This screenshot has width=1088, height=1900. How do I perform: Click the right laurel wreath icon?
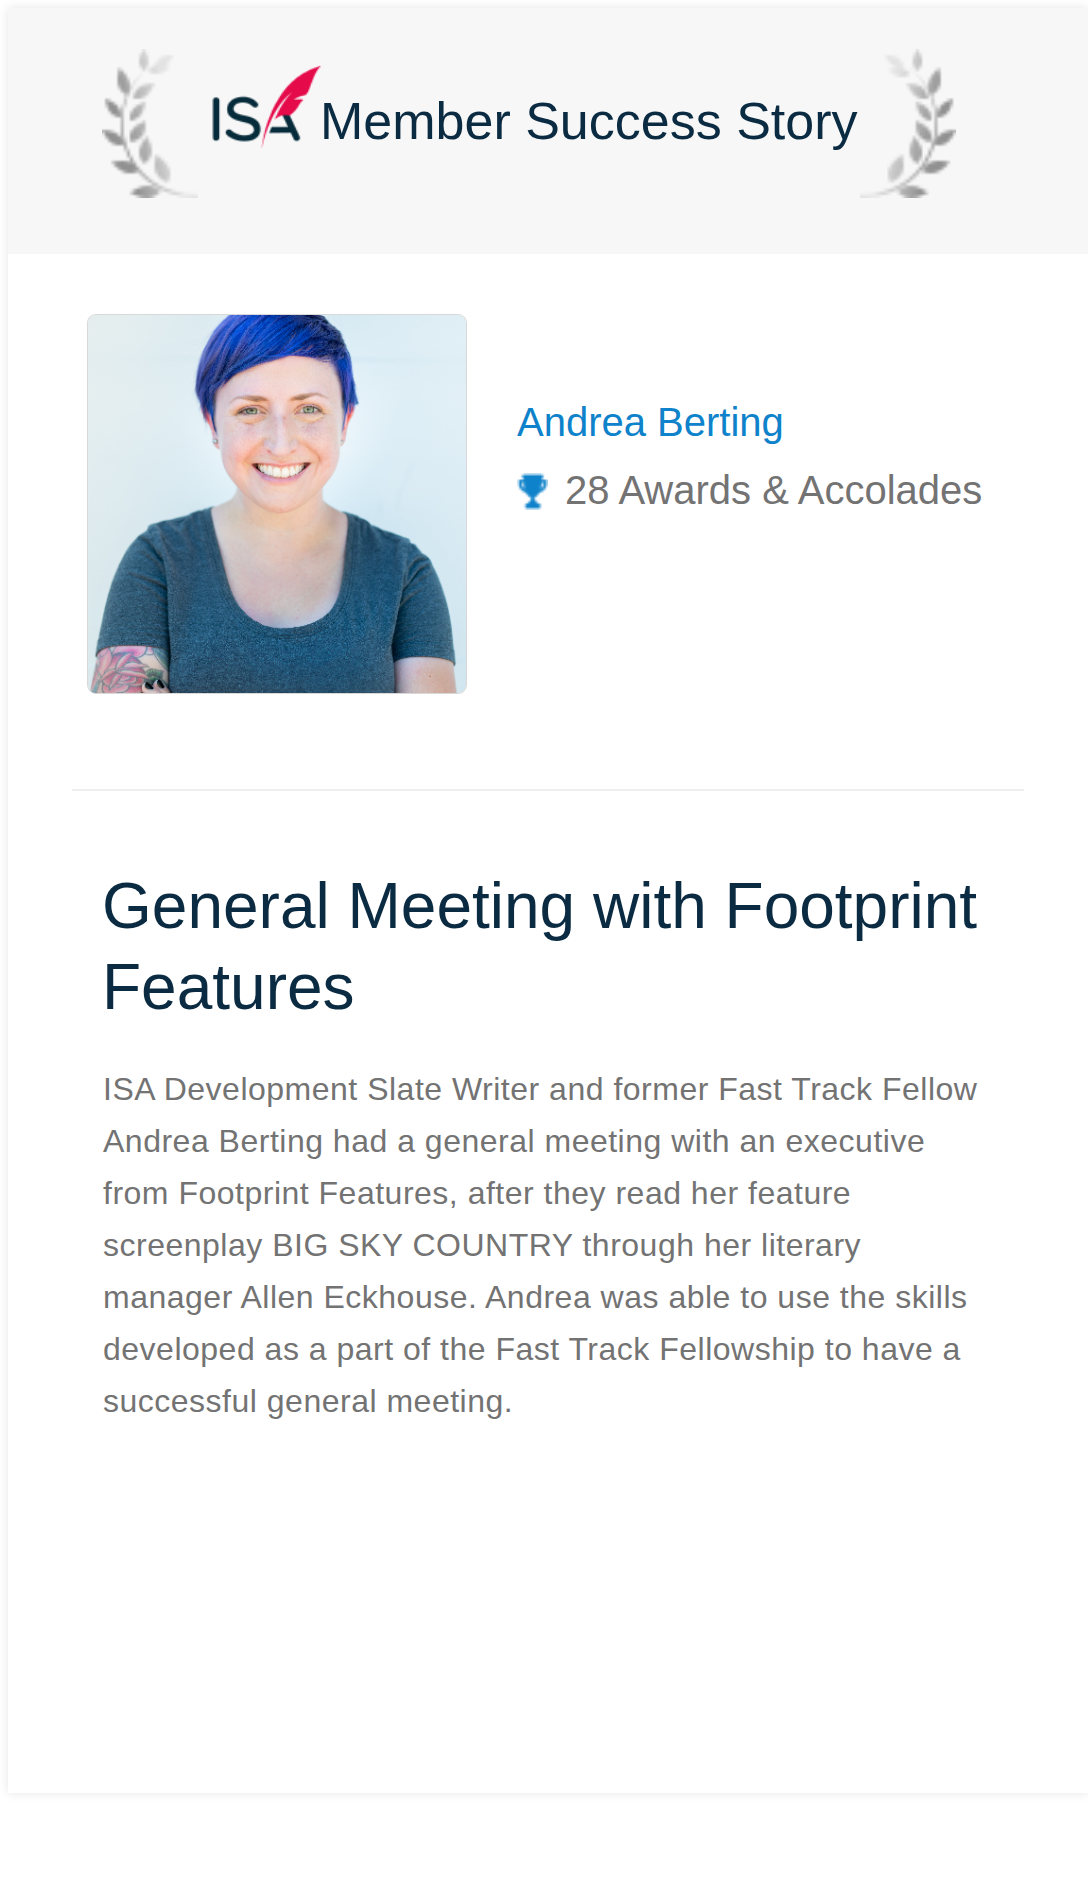(x=910, y=124)
